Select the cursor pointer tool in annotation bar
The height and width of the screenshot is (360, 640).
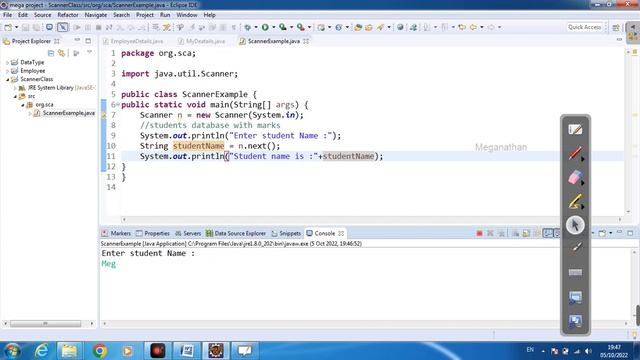(575, 225)
